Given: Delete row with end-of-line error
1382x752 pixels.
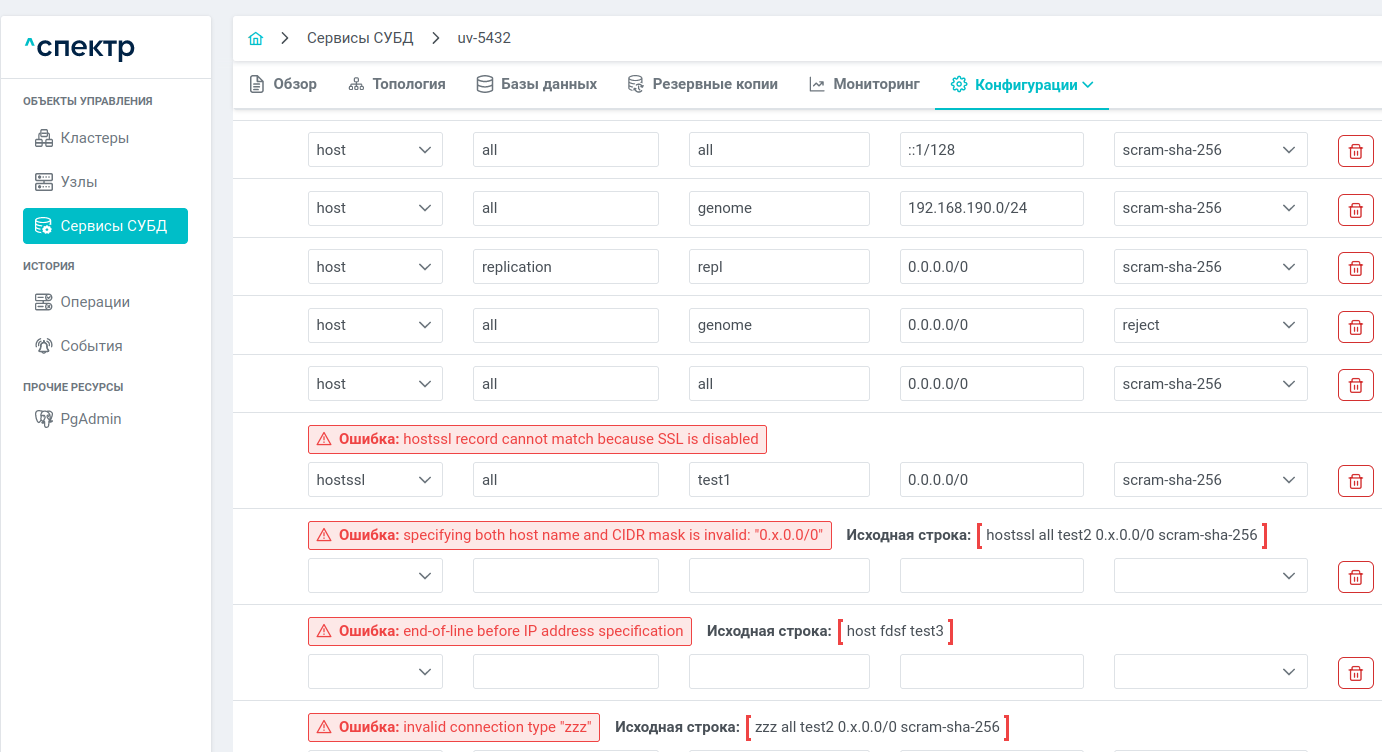Looking at the screenshot, I should click(1355, 673).
